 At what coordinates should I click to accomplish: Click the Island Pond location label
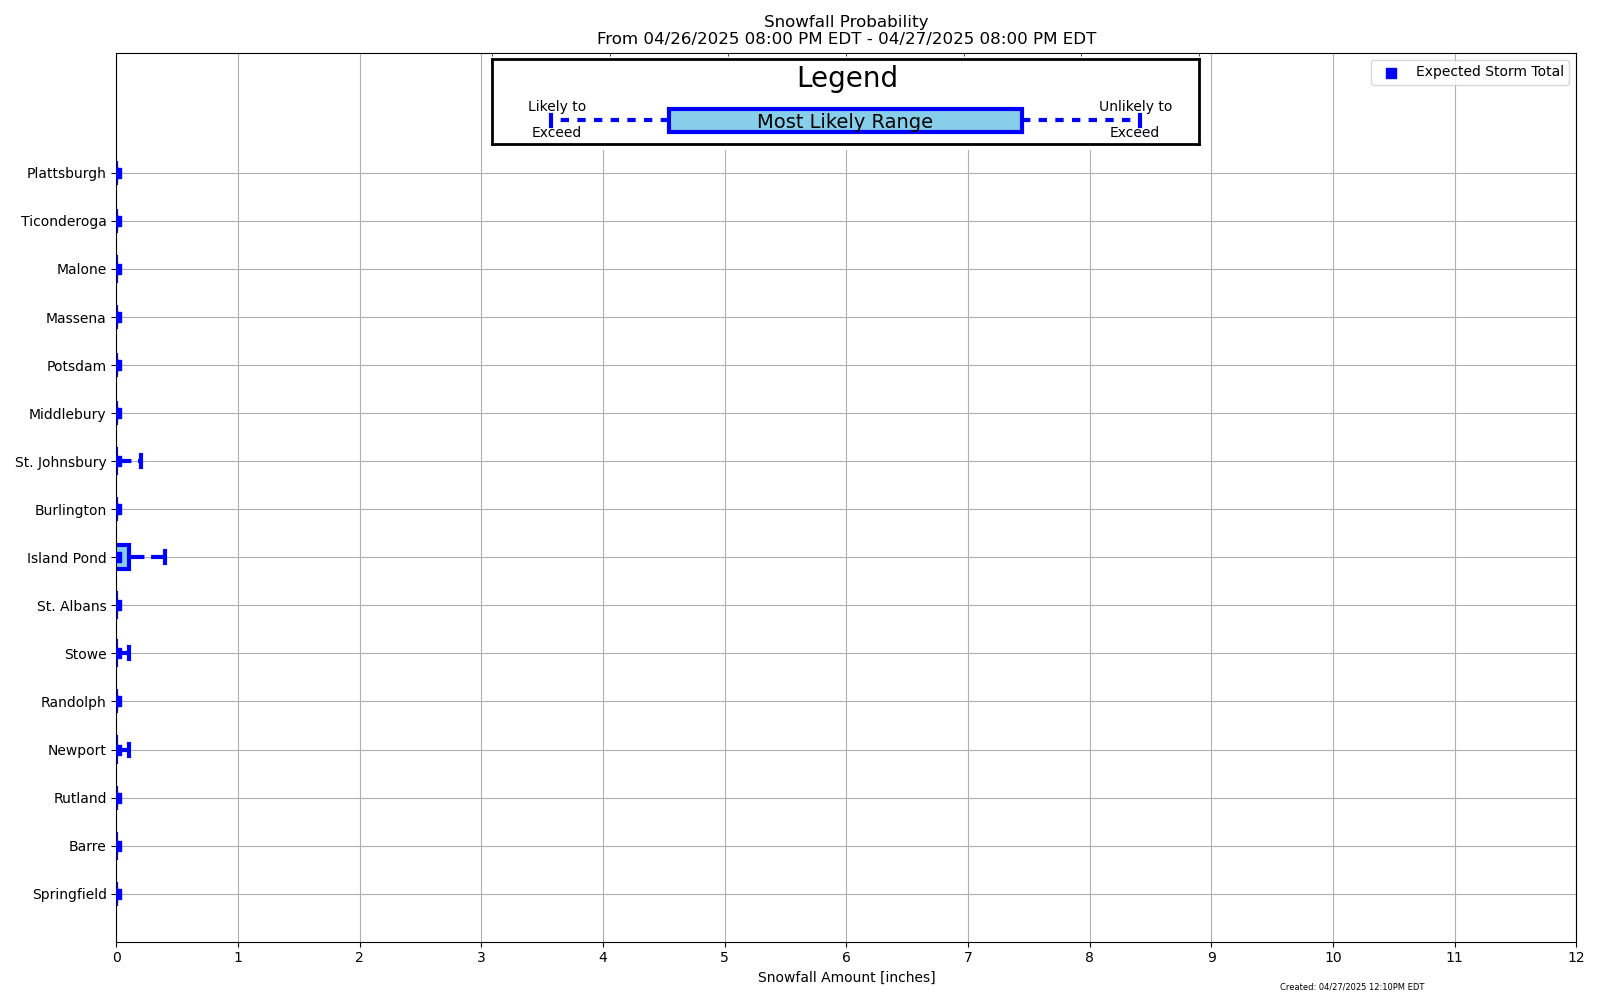tap(67, 558)
